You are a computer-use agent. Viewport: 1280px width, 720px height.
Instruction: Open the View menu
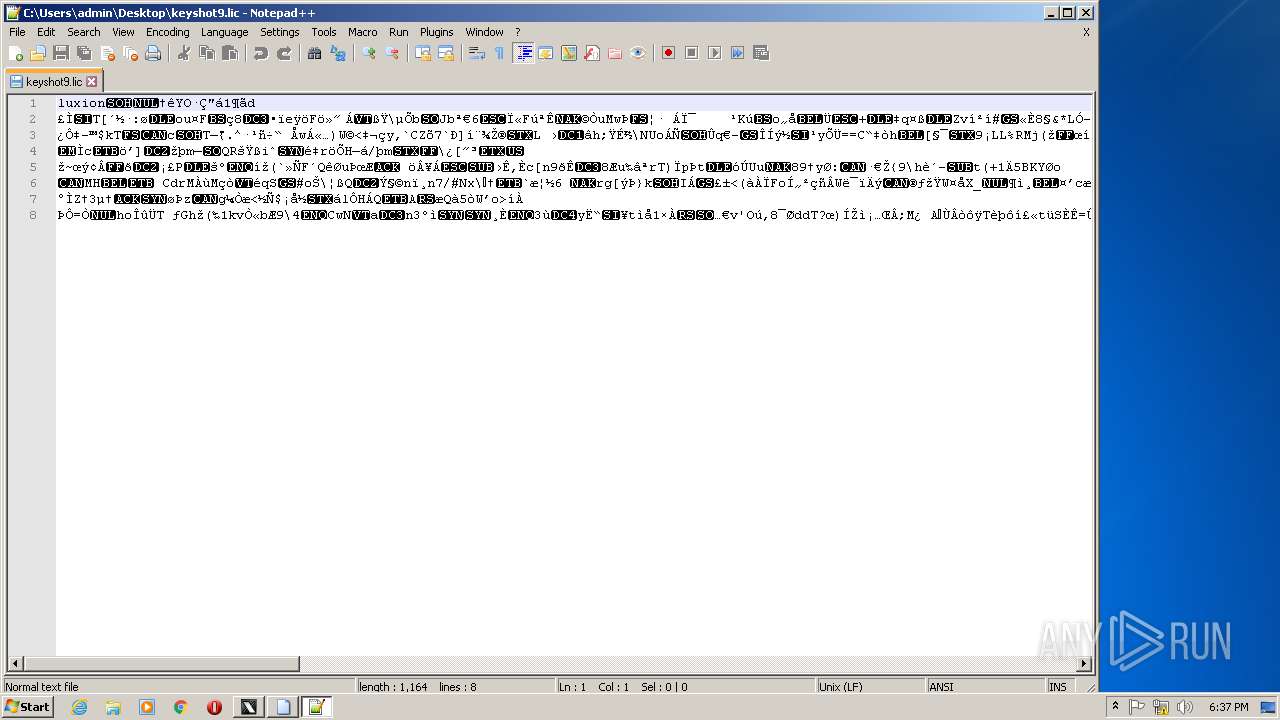pyautogui.click(x=123, y=32)
